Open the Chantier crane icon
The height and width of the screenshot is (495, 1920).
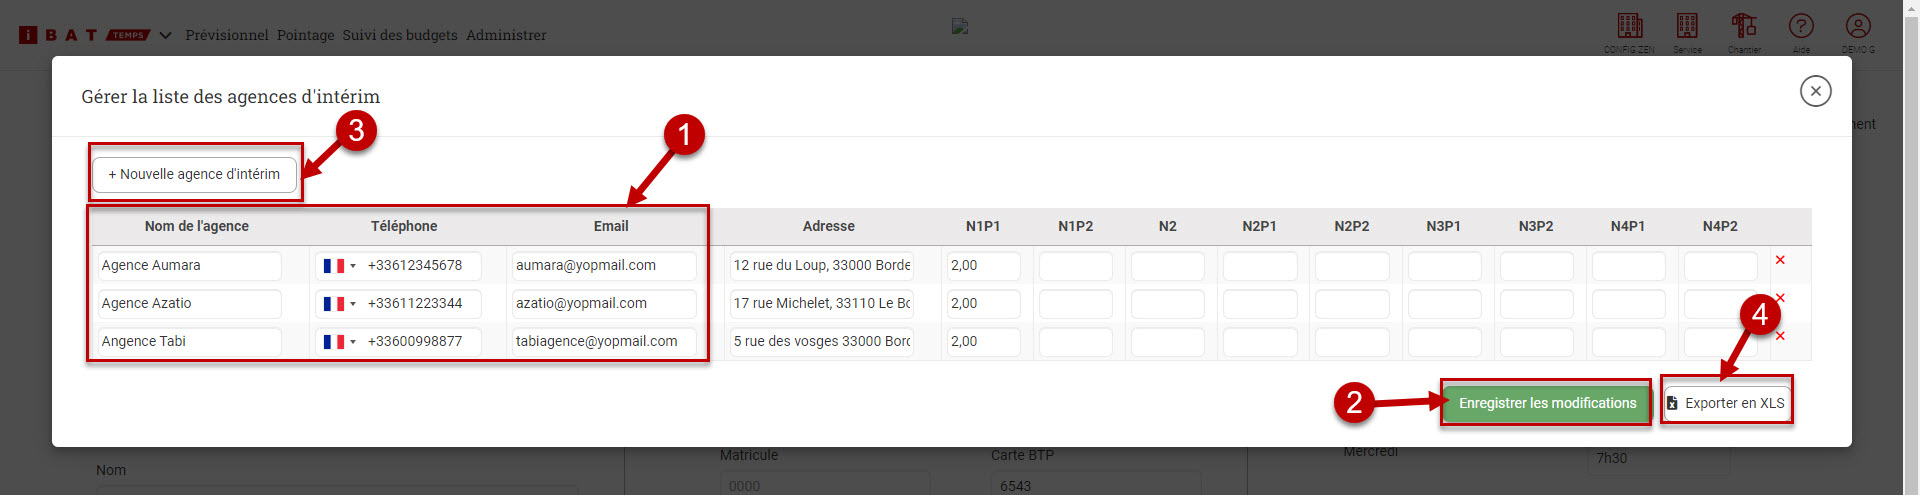pos(1744,26)
